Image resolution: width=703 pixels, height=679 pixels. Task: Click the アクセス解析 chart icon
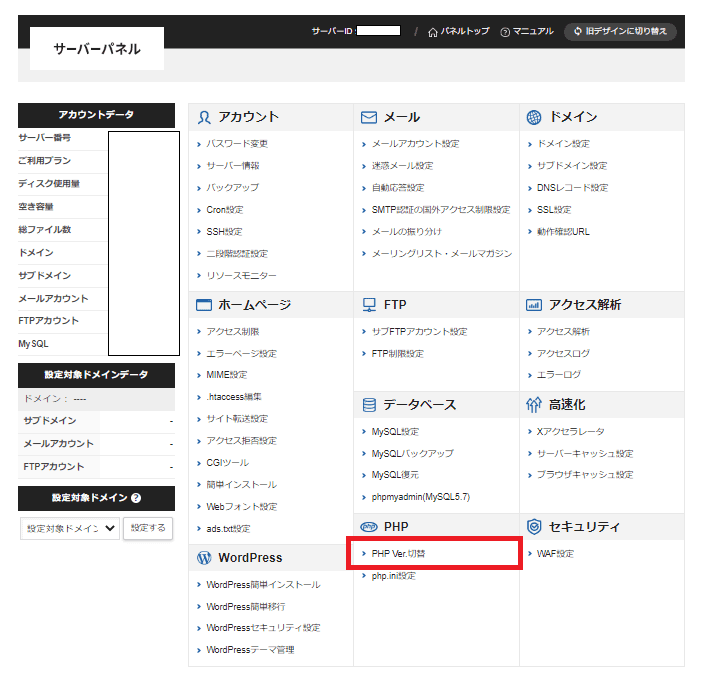click(x=534, y=305)
